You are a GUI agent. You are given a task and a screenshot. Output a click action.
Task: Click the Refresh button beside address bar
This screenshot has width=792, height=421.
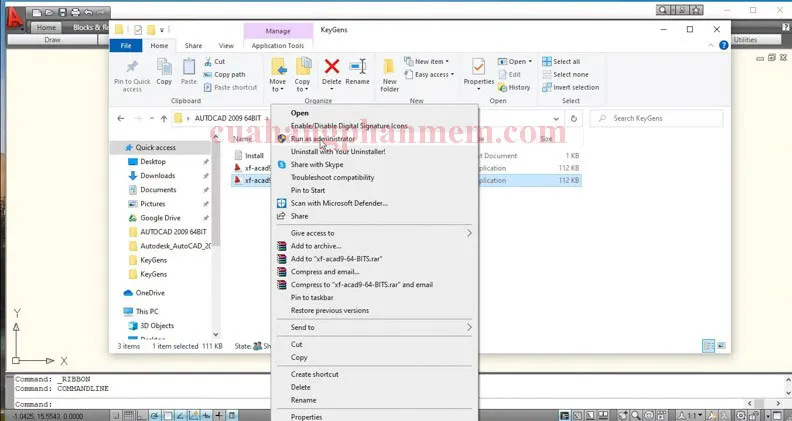(x=574, y=118)
